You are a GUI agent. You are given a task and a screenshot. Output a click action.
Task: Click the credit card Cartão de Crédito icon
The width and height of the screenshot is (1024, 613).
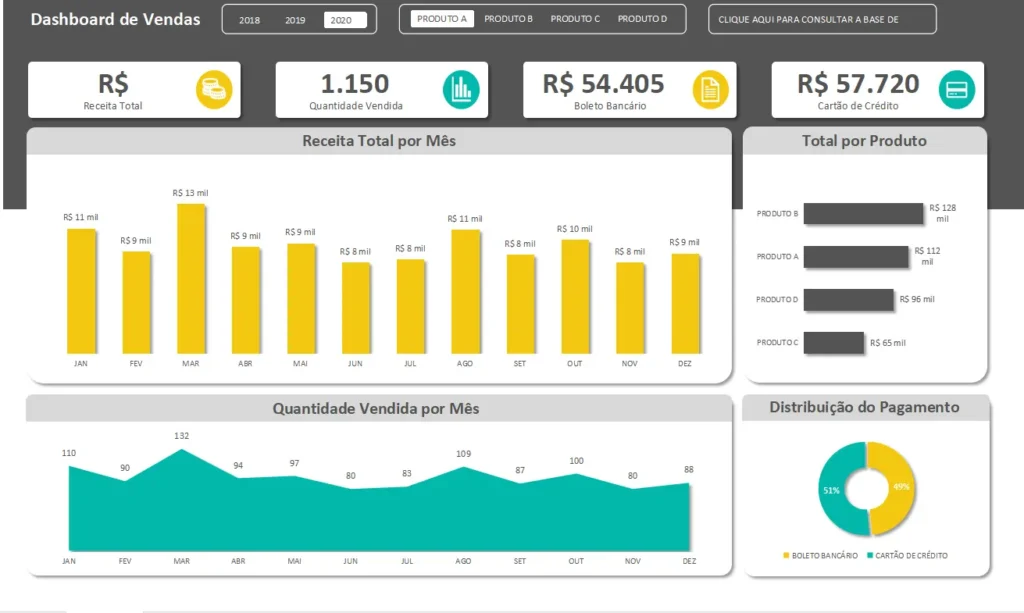tap(957, 90)
